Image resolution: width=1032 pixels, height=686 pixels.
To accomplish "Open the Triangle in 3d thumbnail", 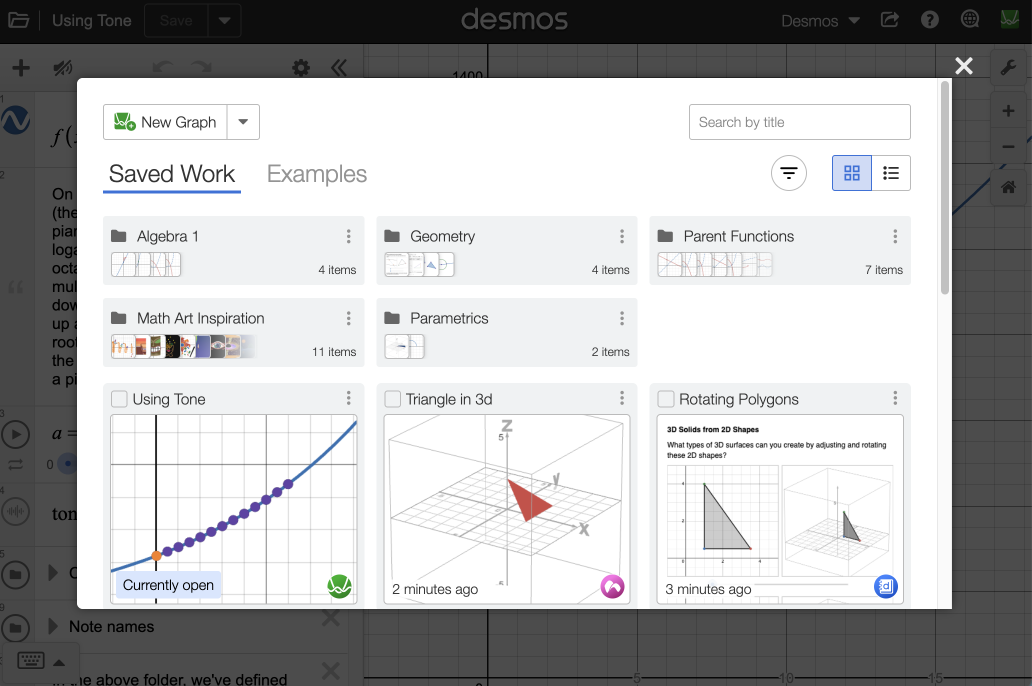I will (x=507, y=509).
